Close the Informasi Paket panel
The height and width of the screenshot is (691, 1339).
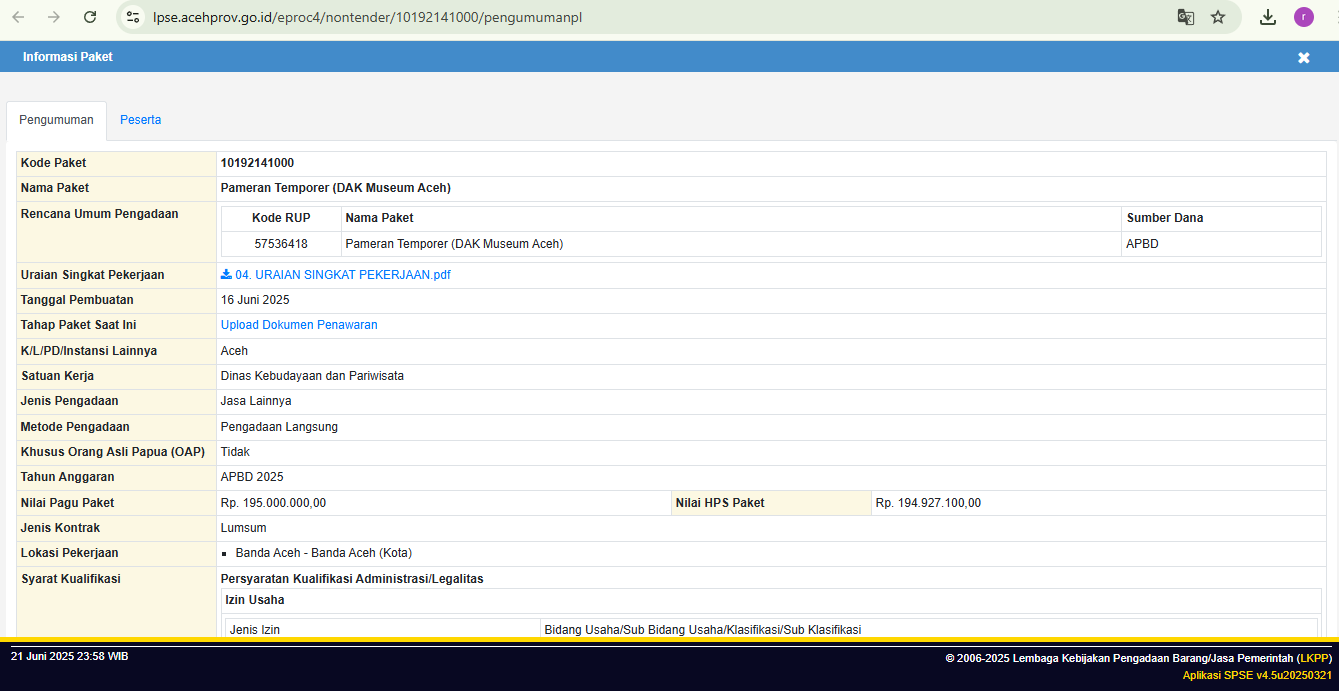(x=1303, y=58)
